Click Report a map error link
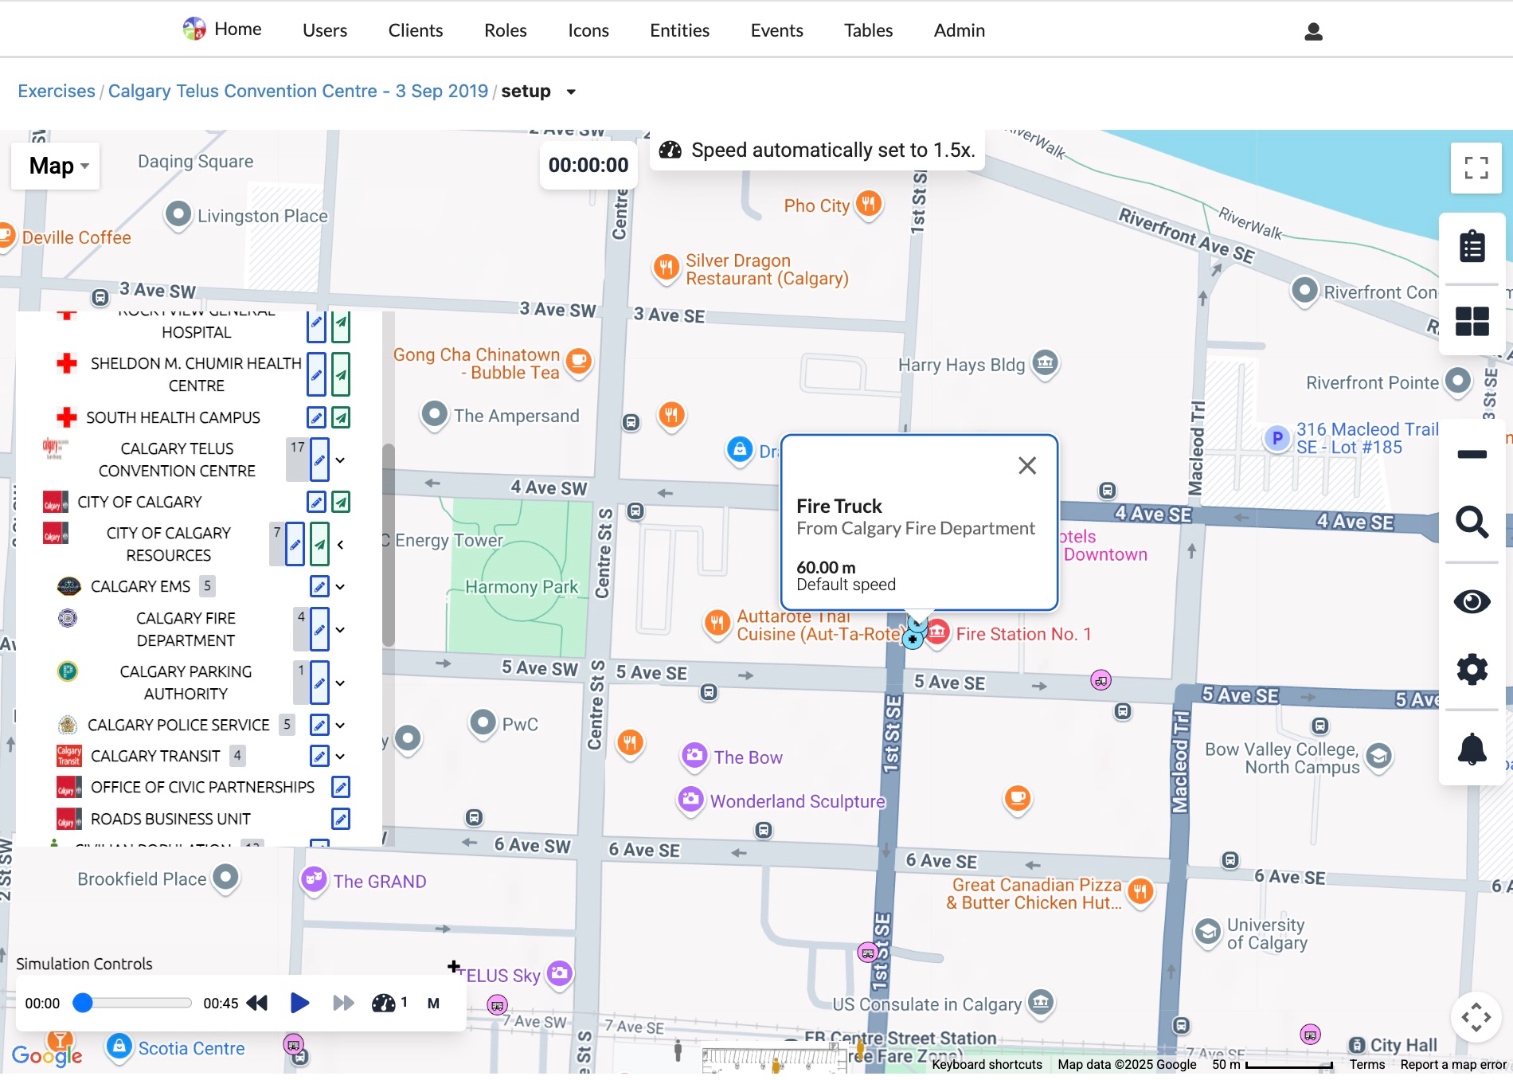1513x1080 pixels. tap(1453, 1064)
